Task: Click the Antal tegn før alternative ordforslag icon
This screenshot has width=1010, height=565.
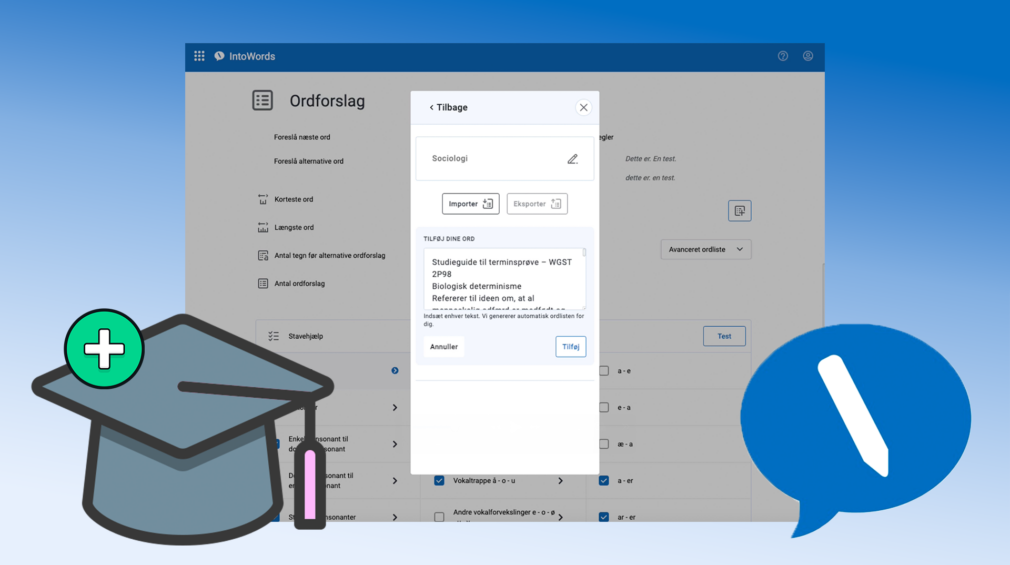Action: click(x=263, y=256)
